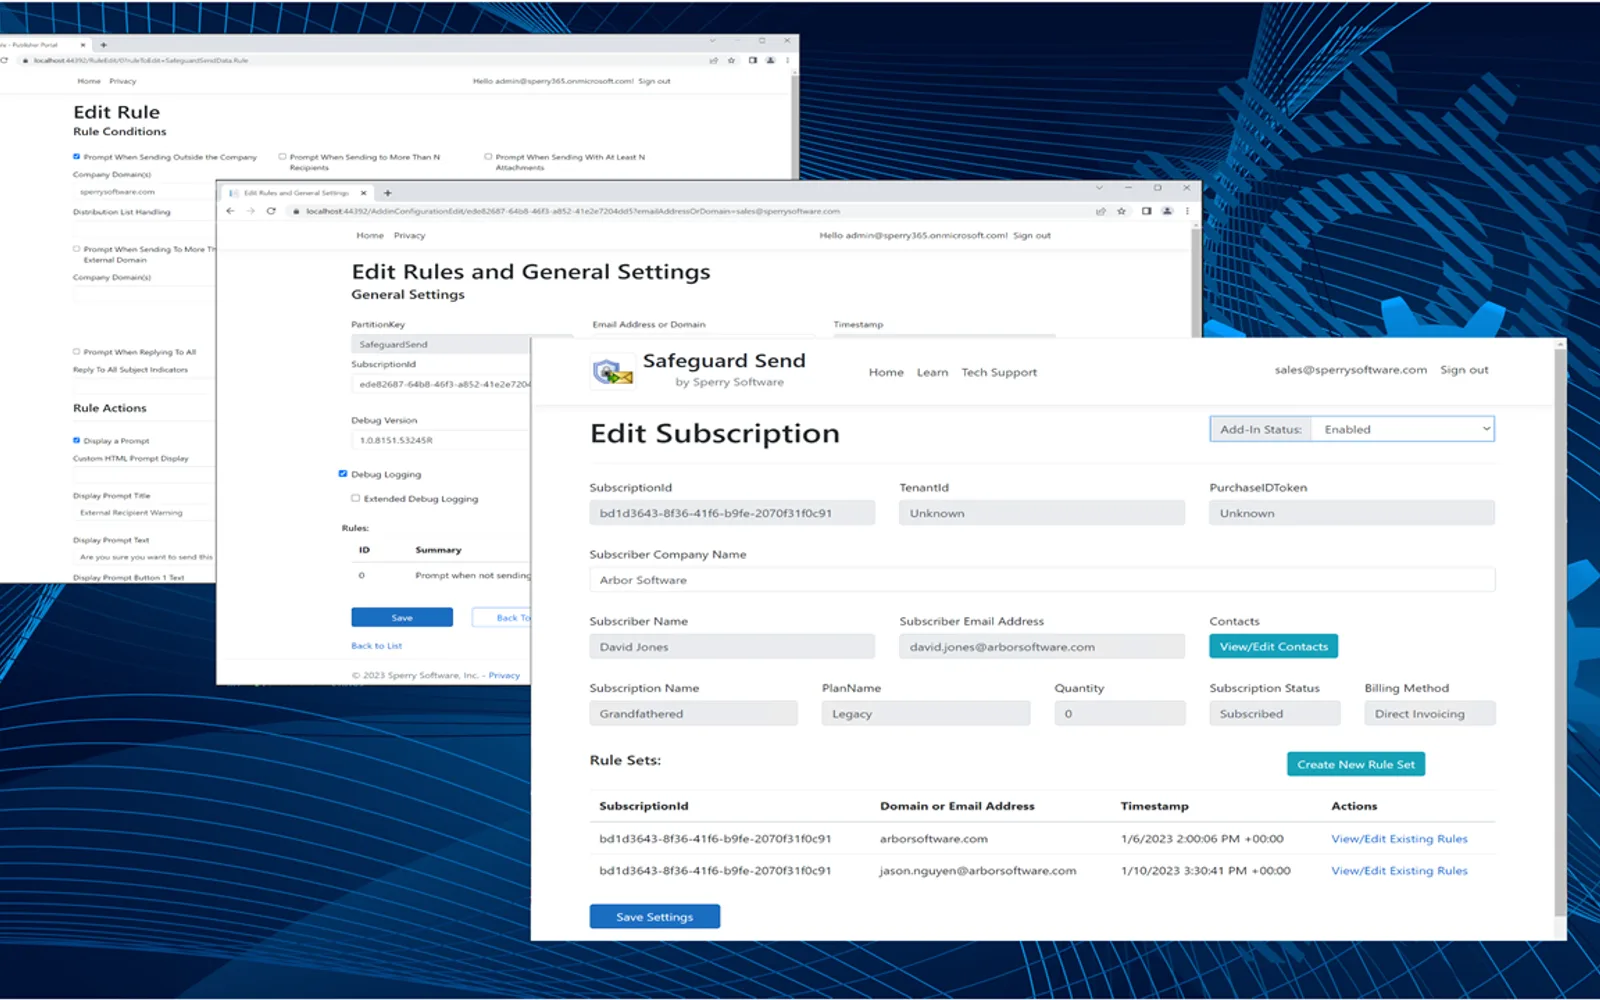Click share icon in Edit Rules browser address bar
The width and height of the screenshot is (1600, 1000).
1101,211
